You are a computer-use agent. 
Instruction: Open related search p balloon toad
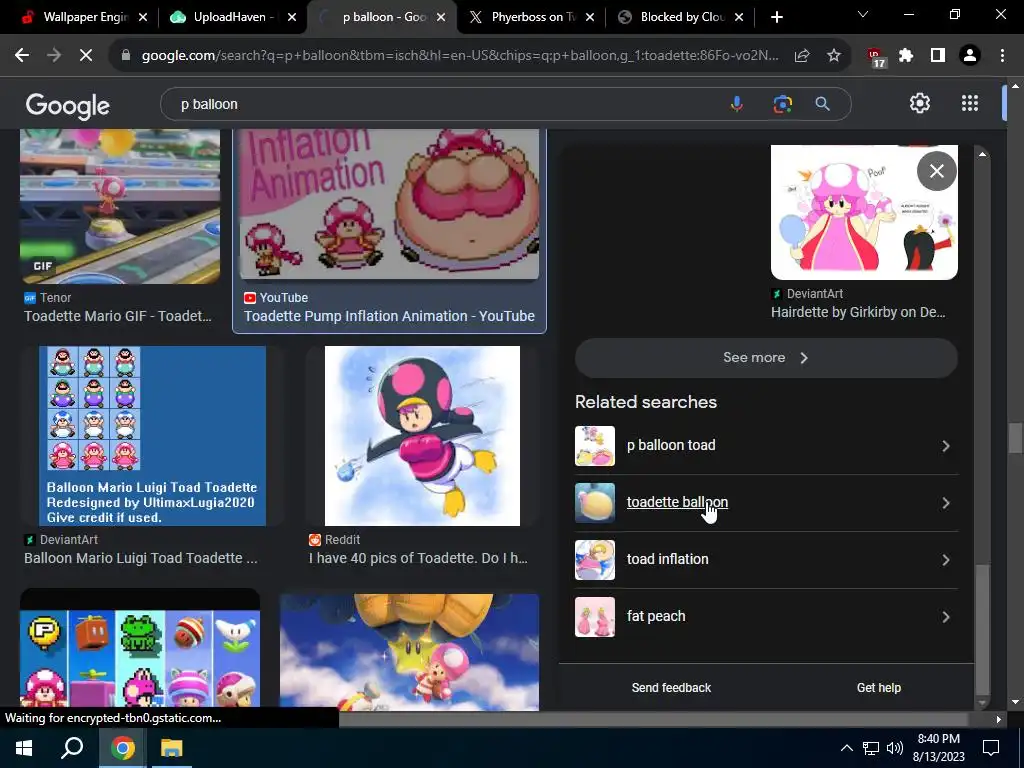[766, 446]
